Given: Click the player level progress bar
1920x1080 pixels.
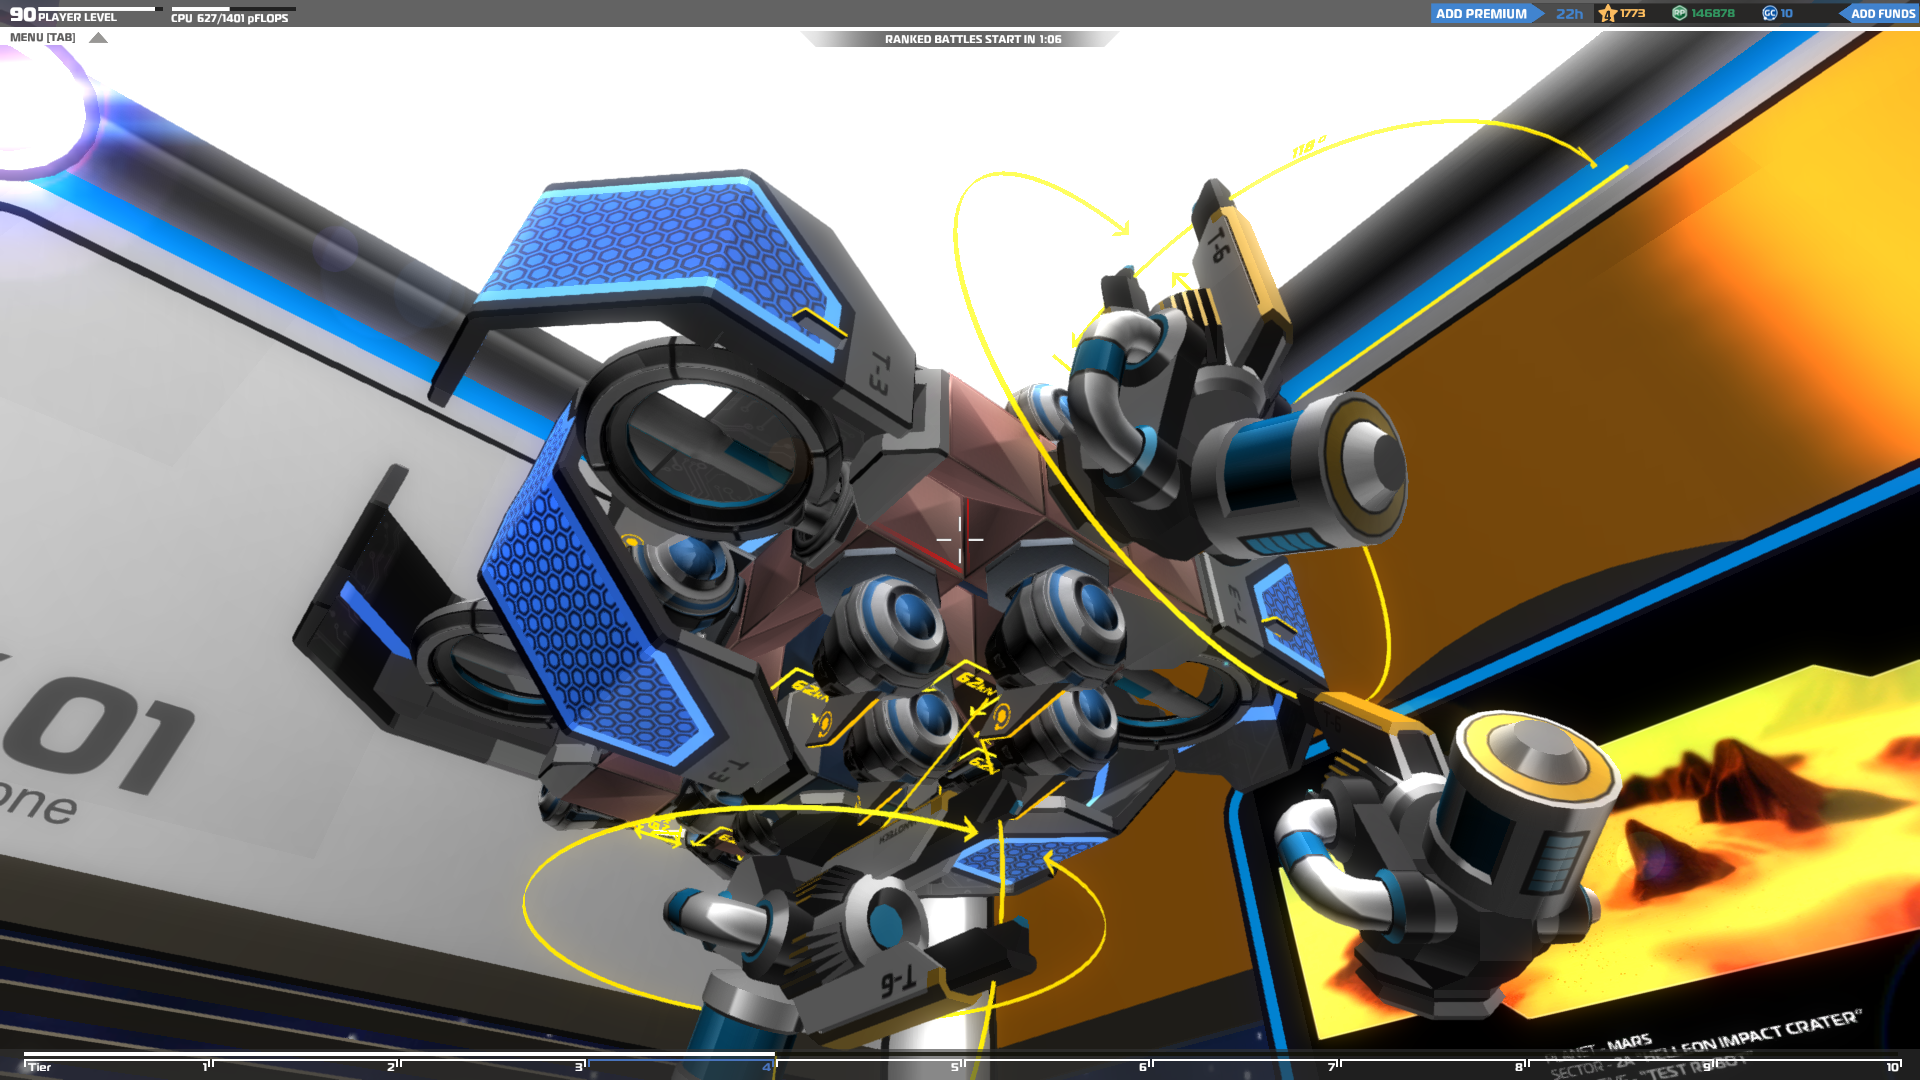Looking at the screenshot, I should [97, 9].
